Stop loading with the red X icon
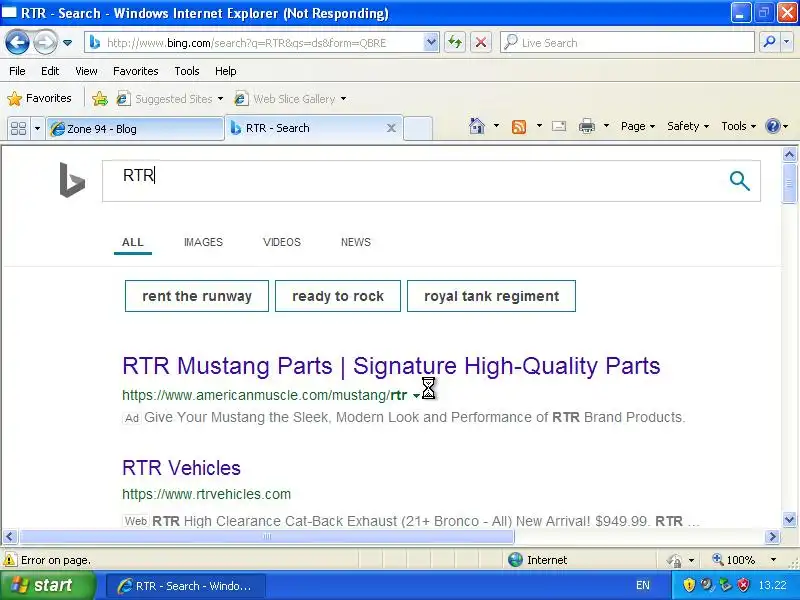Image resolution: width=800 pixels, height=600 pixels. 481,43
